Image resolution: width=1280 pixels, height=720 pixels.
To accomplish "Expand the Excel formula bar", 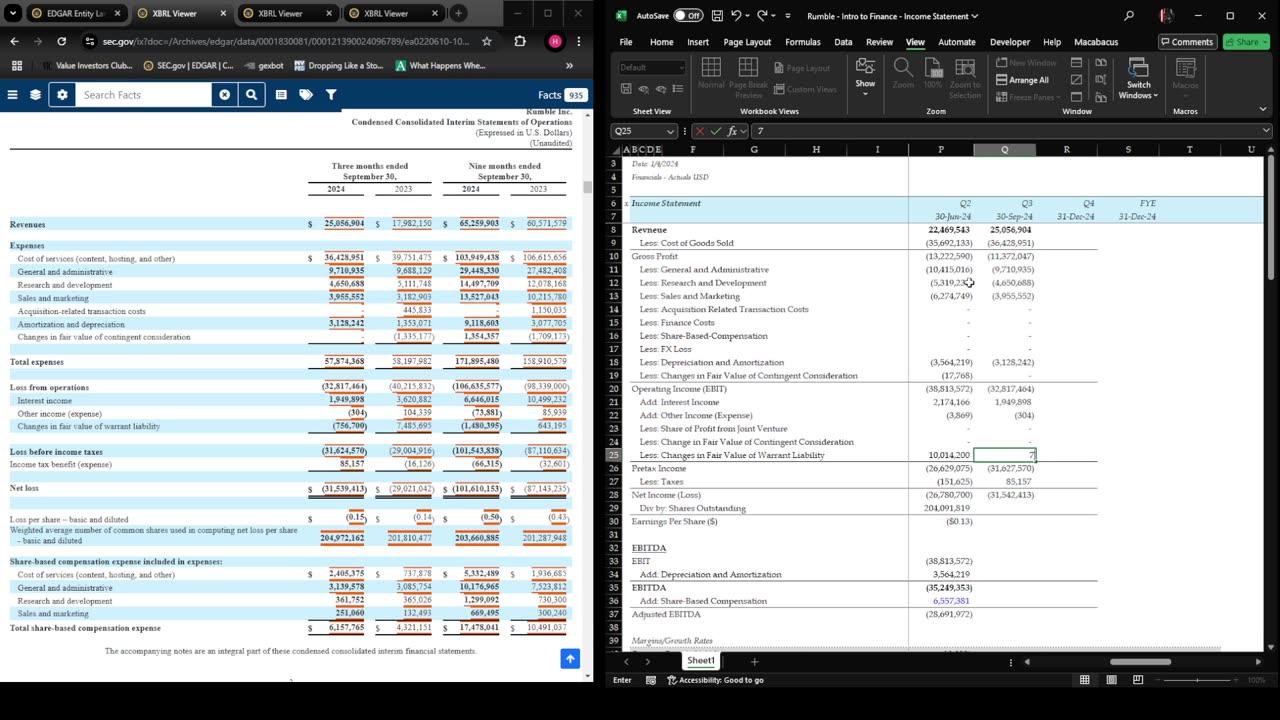I will coord(1266,131).
